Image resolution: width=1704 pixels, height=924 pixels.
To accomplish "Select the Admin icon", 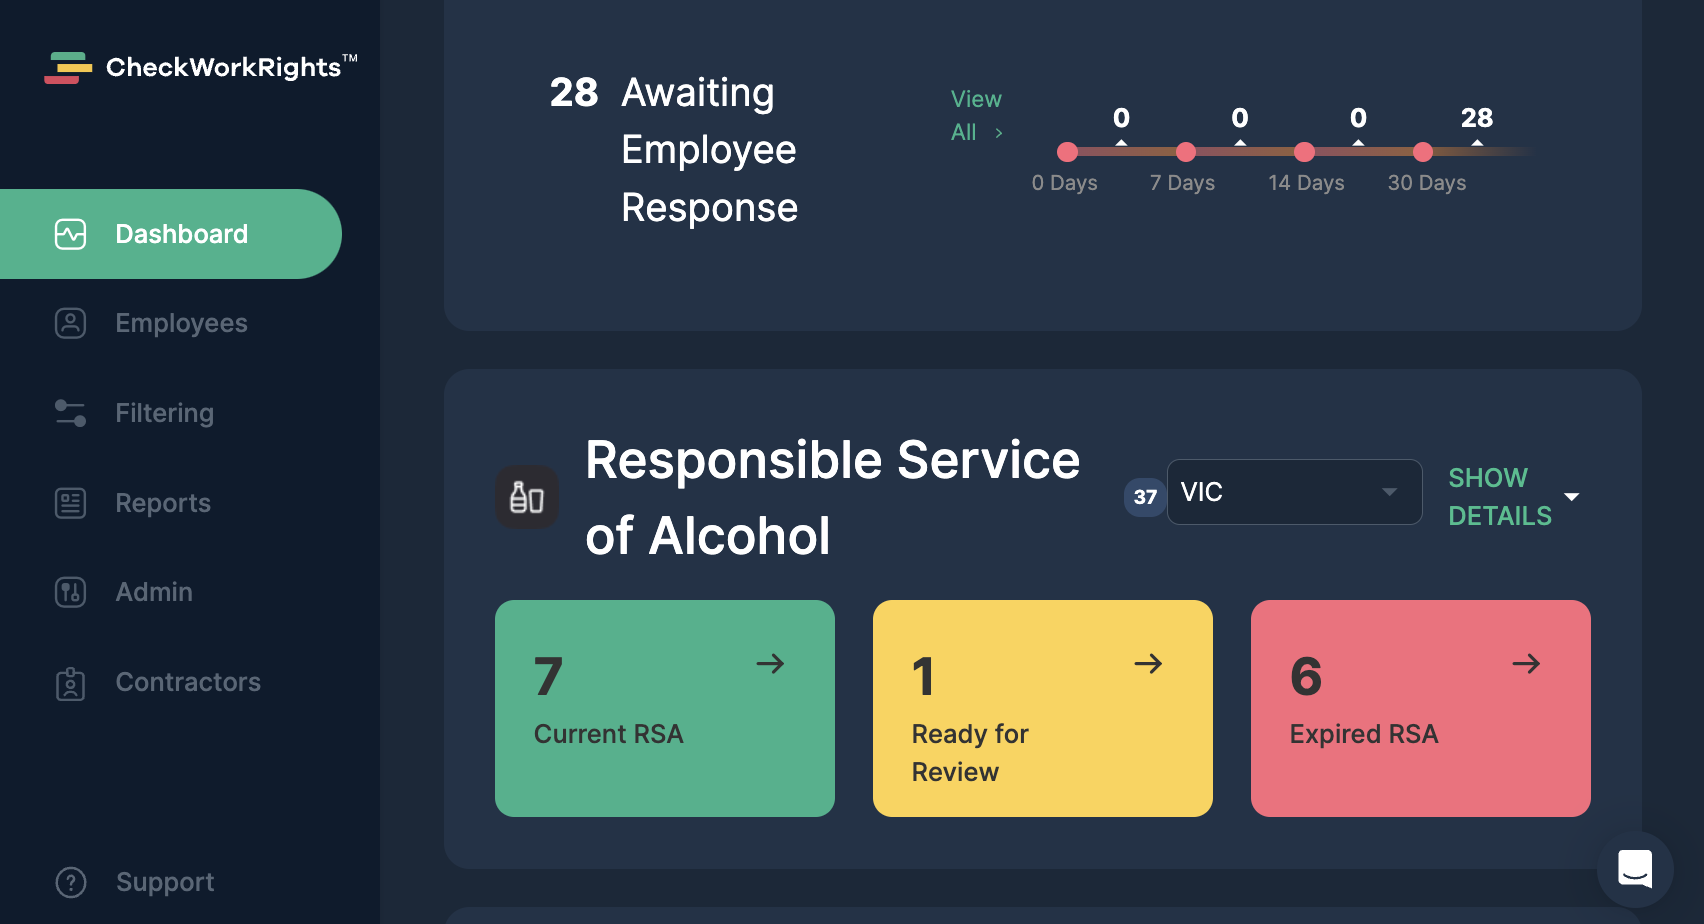I will tap(70, 592).
